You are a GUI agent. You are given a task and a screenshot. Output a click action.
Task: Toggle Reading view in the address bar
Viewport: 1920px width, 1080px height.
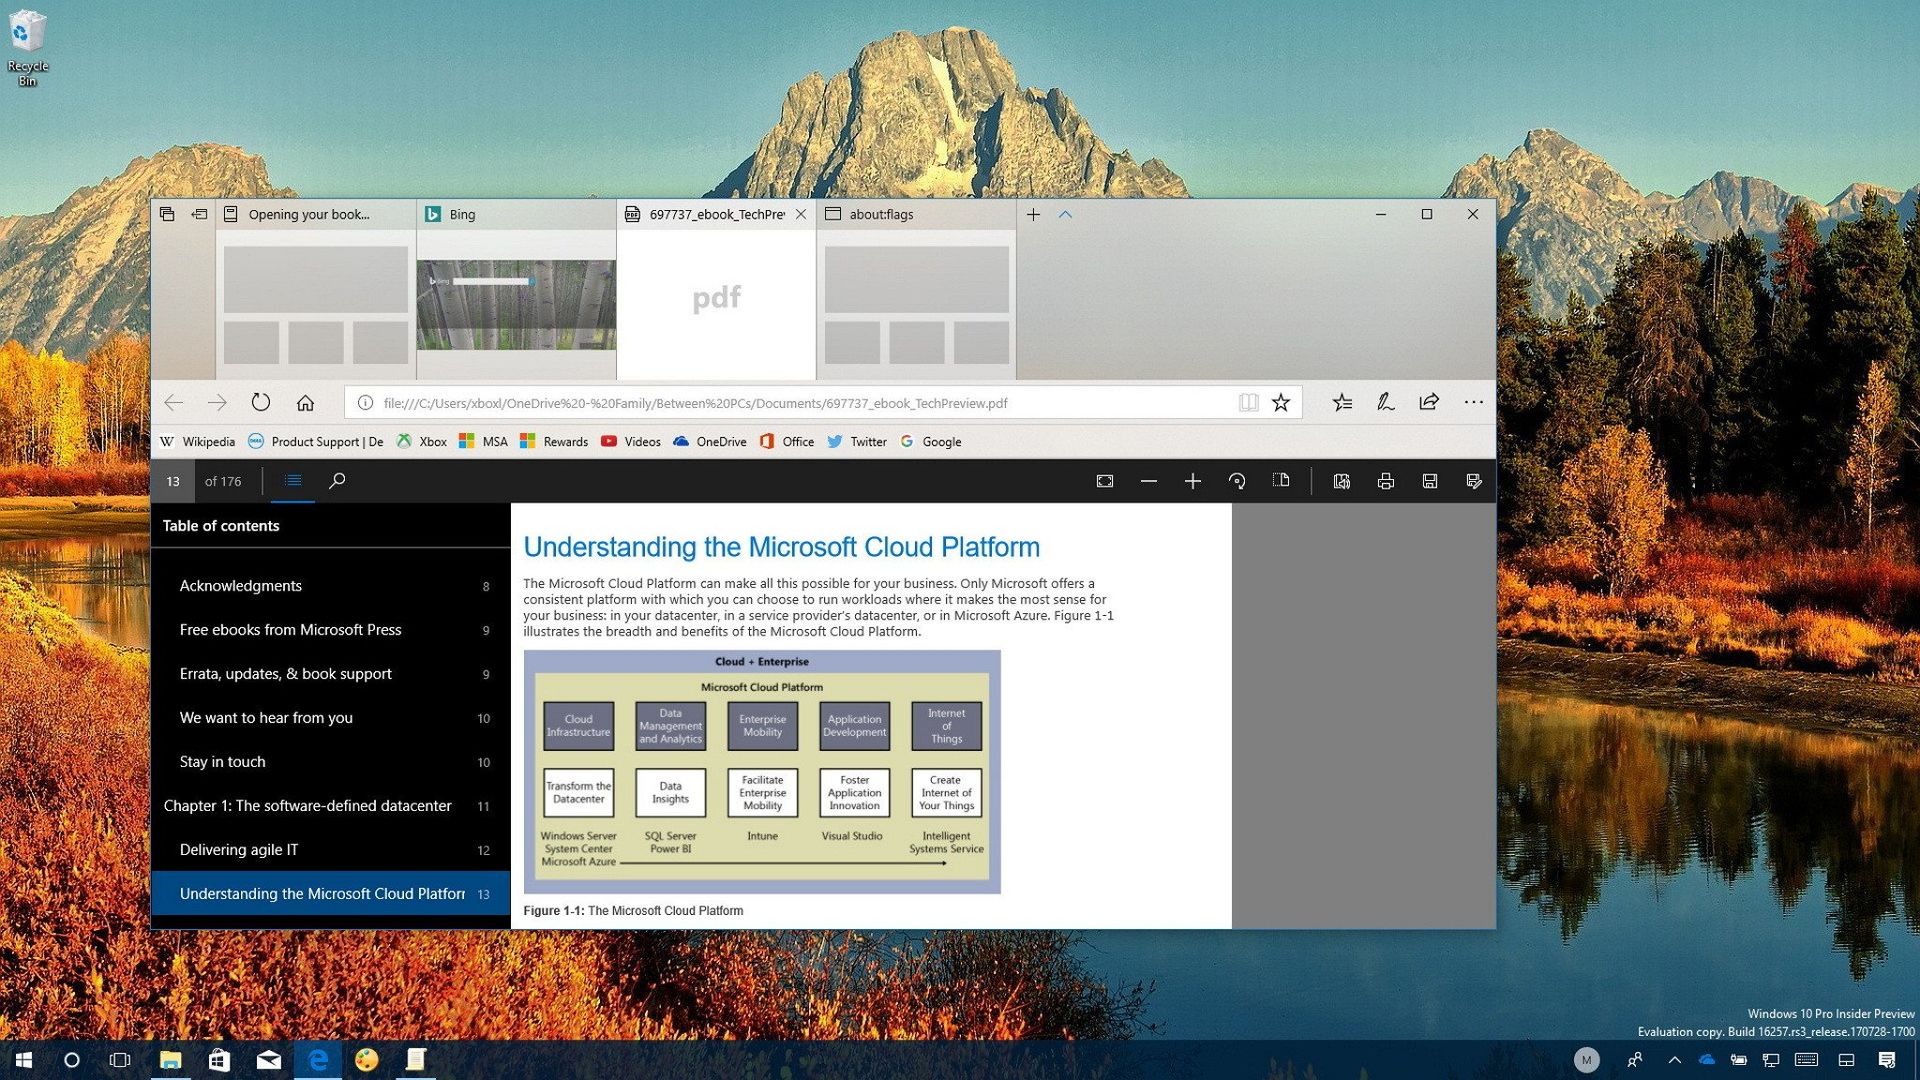[1249, 402]
